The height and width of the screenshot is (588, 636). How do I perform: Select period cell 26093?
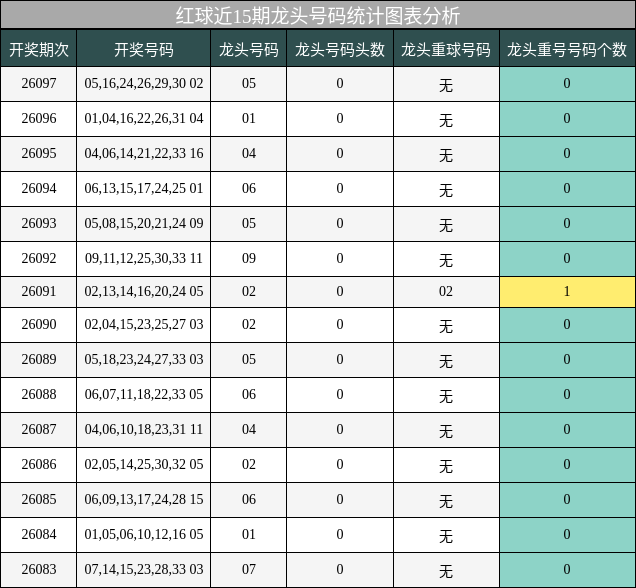[x=39, y=223]
